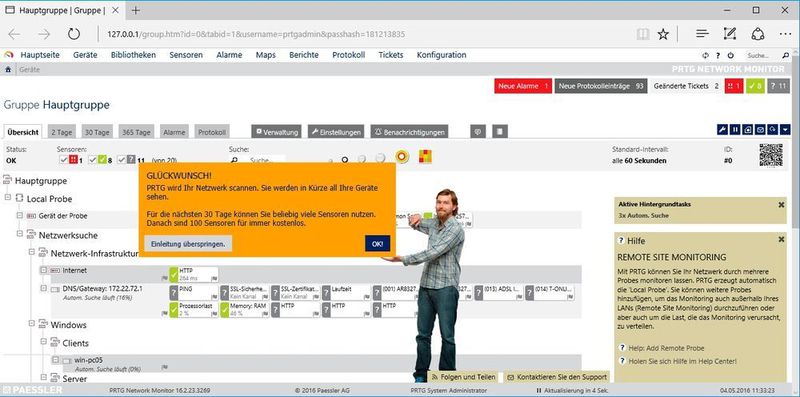Screen dimensions: 800x397
Task: Open the Alarme menu in top navigation
Action: [x=229, y=55]
